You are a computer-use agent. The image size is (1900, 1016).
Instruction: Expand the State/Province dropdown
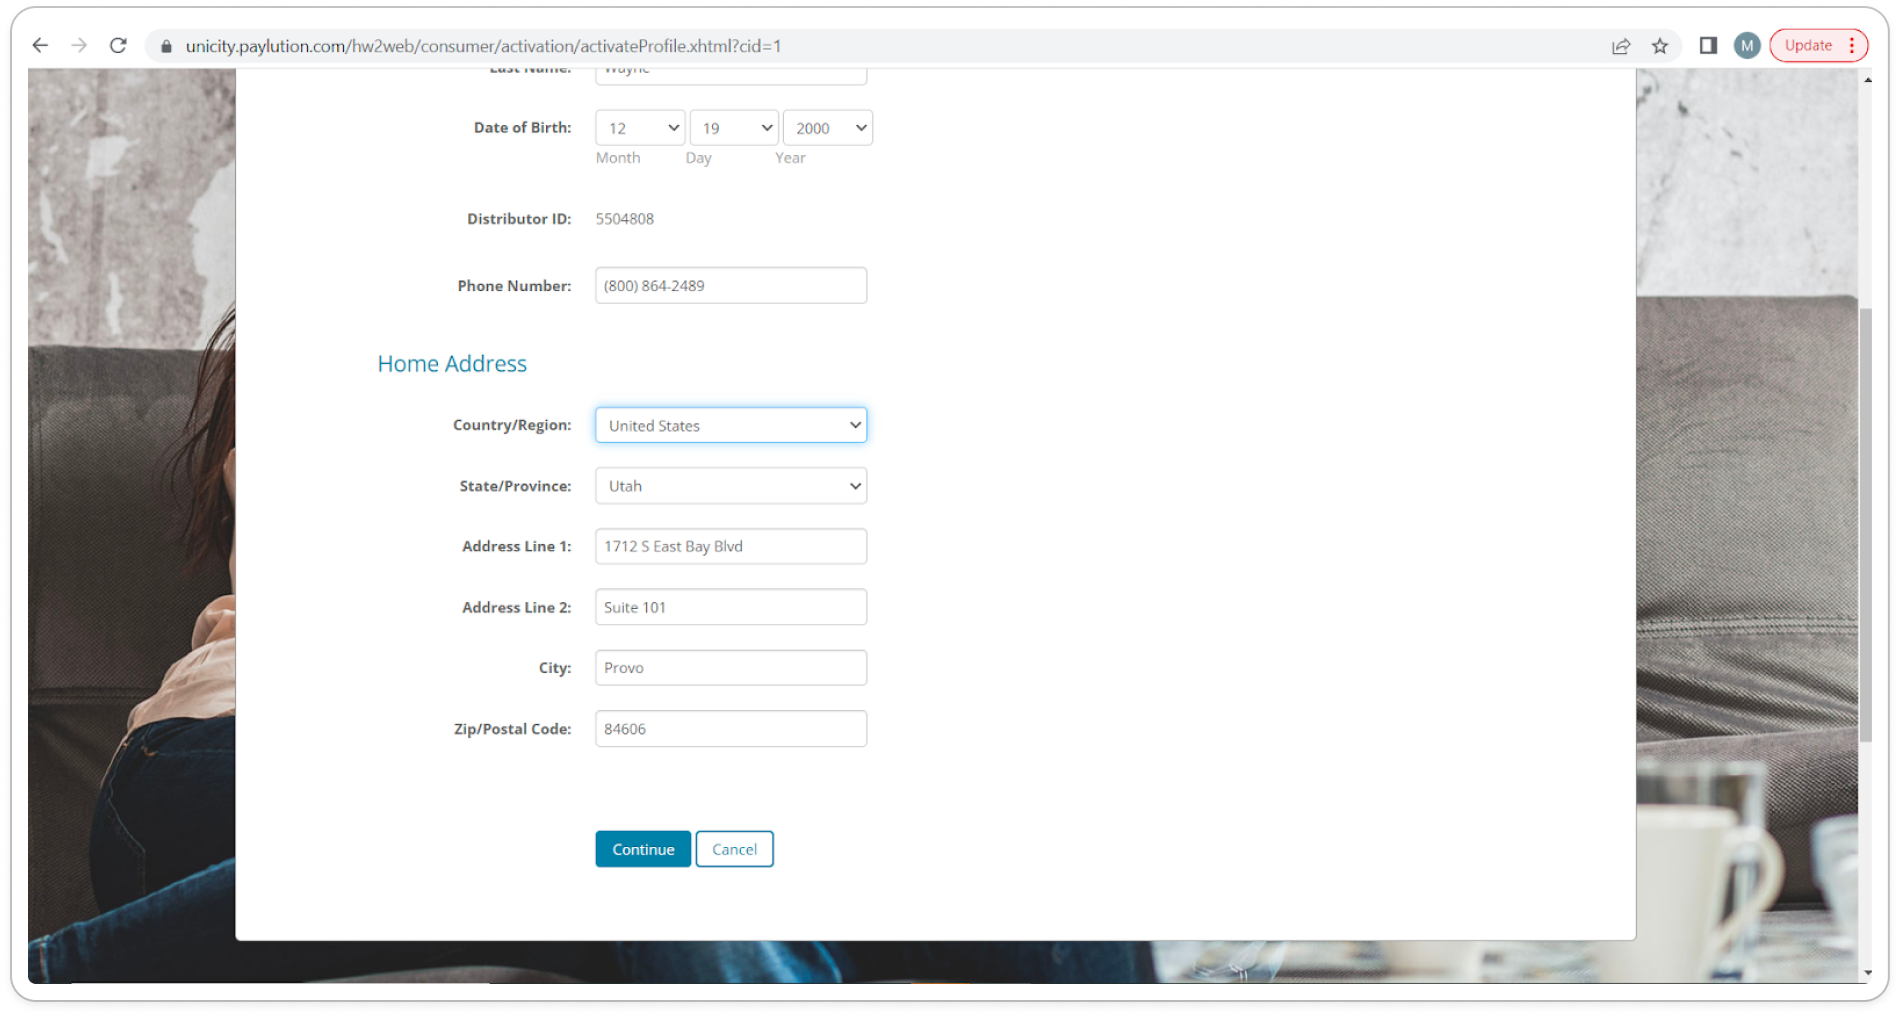(x=731, y=486)
